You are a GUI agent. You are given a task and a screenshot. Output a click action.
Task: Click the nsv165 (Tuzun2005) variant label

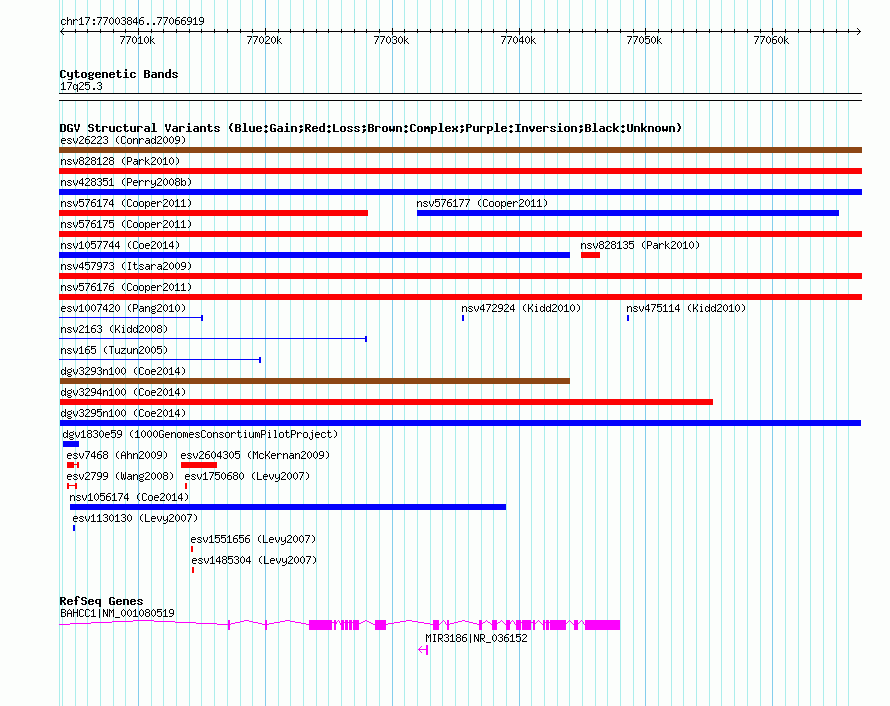(114, 350)
